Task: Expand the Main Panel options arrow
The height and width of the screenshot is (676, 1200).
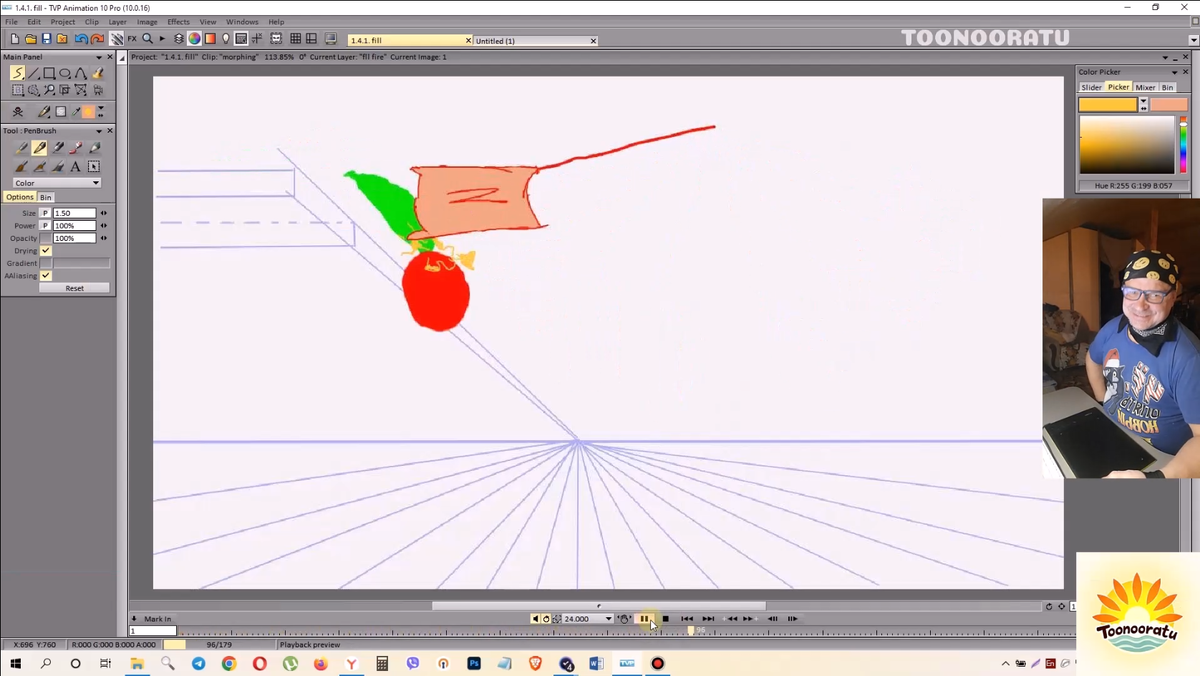Action: point(99,57)
